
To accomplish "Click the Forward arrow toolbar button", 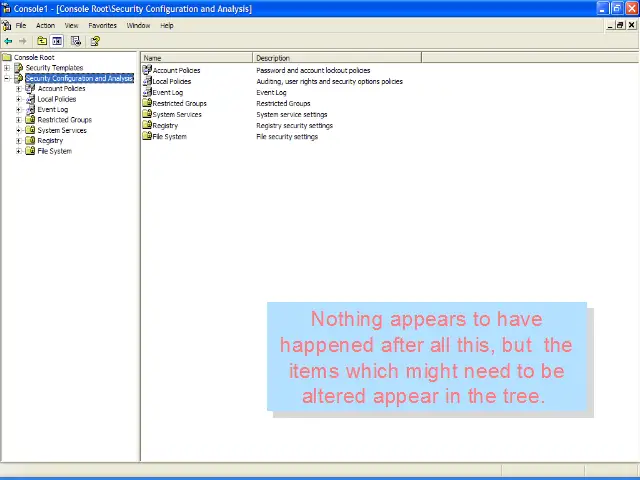I will tap(22, 41).
